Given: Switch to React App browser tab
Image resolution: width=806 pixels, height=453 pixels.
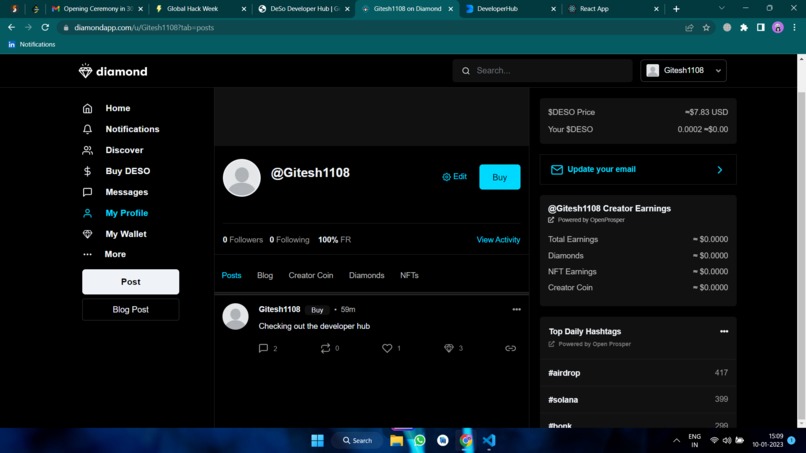Looking at the screenshot, I should pos(612,9).
